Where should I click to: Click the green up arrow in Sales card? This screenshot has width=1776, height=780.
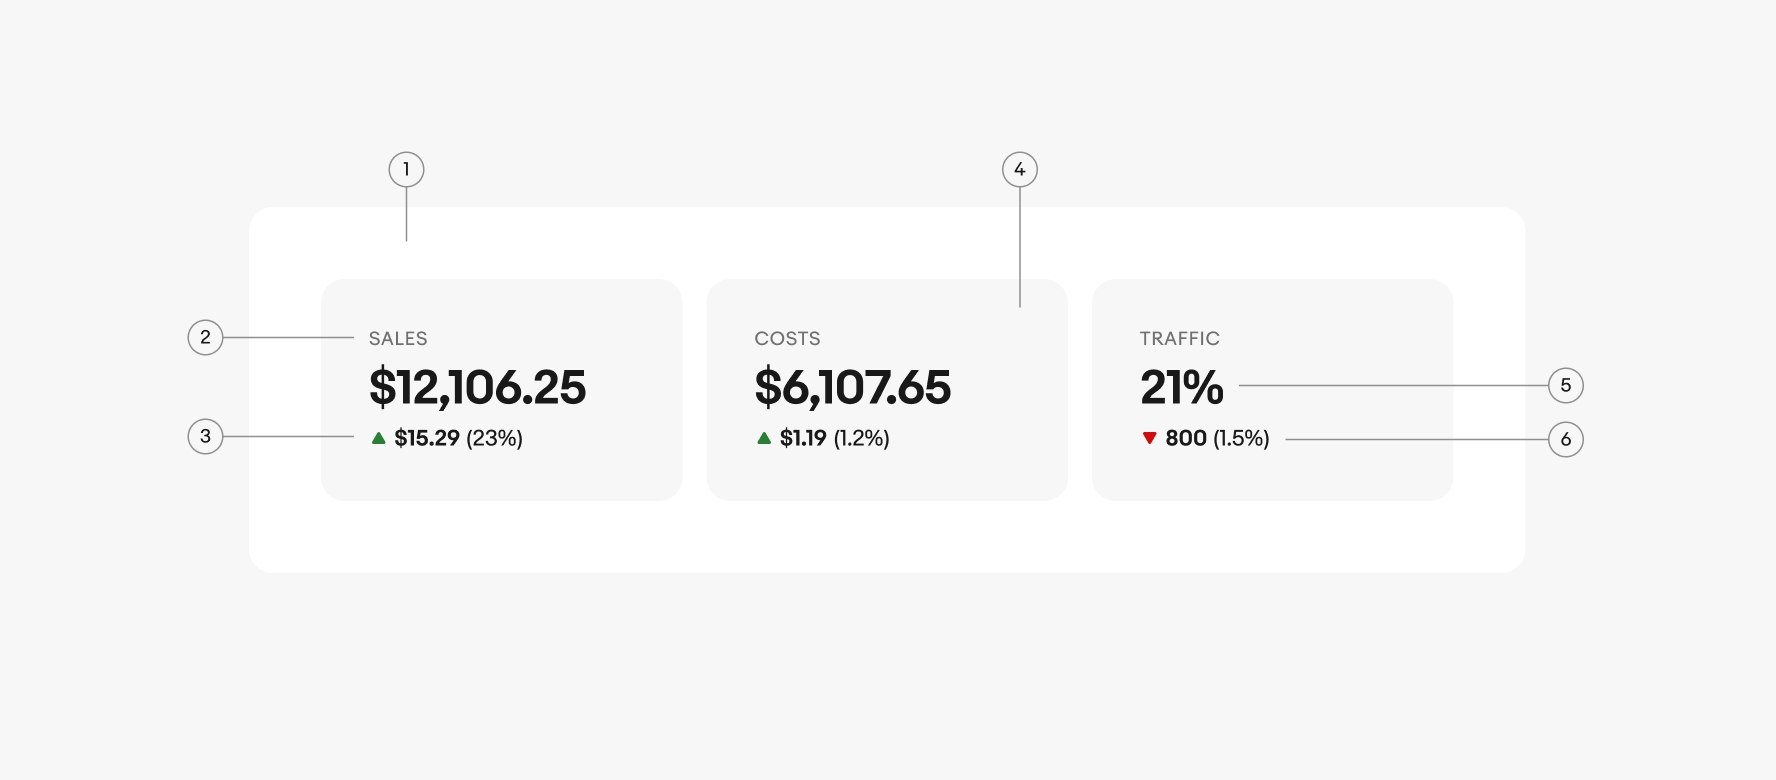coord(378,438)
